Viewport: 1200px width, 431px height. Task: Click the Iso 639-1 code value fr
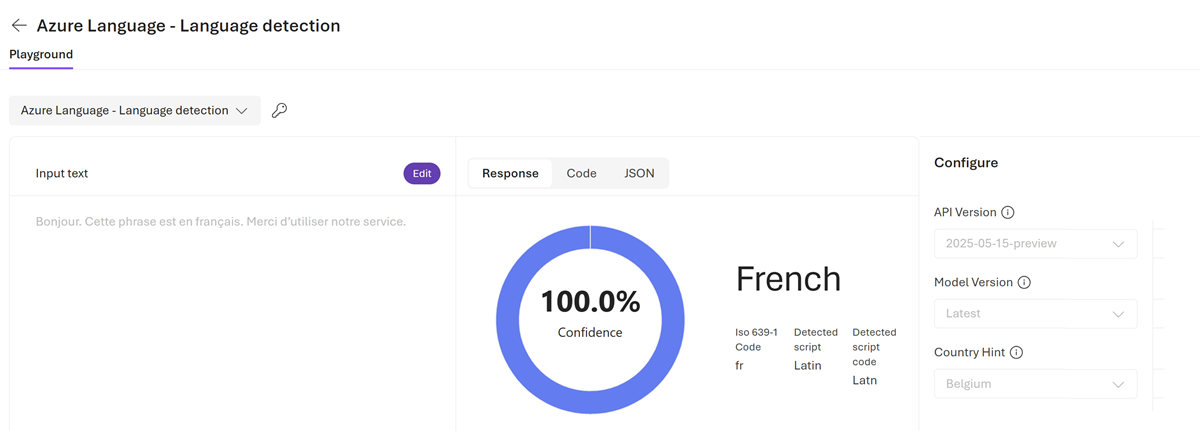(739, 365)
